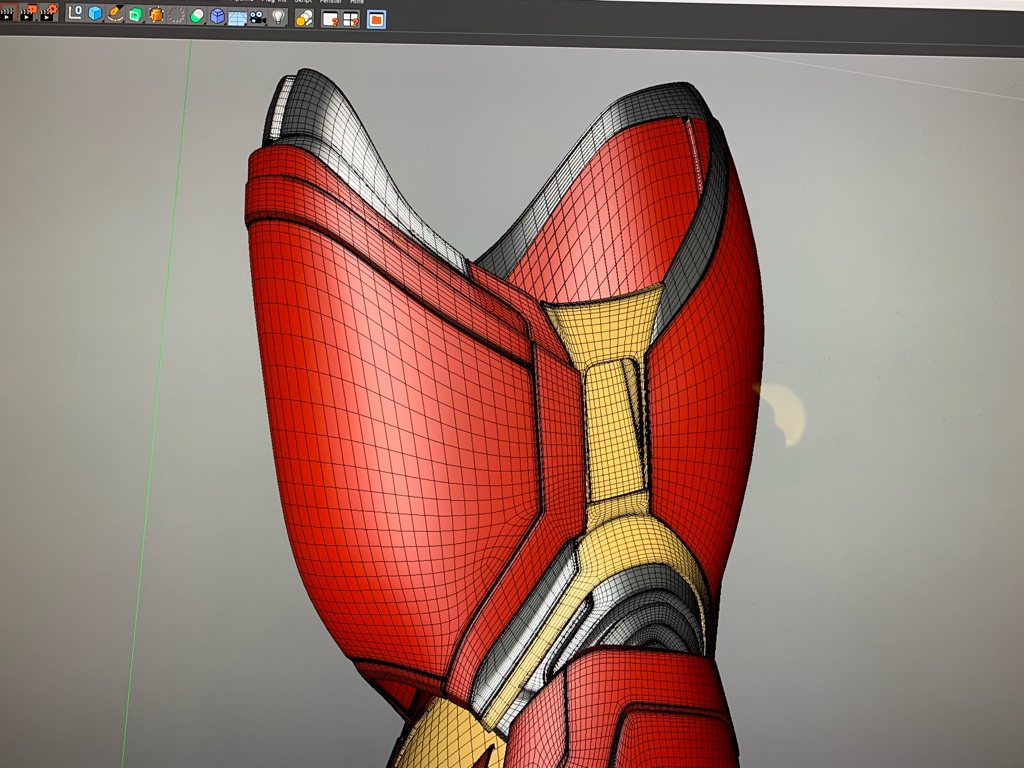Add a Null object with L0 icon
The width and height of the screenshot is (1024, 768).
point(75,13)
